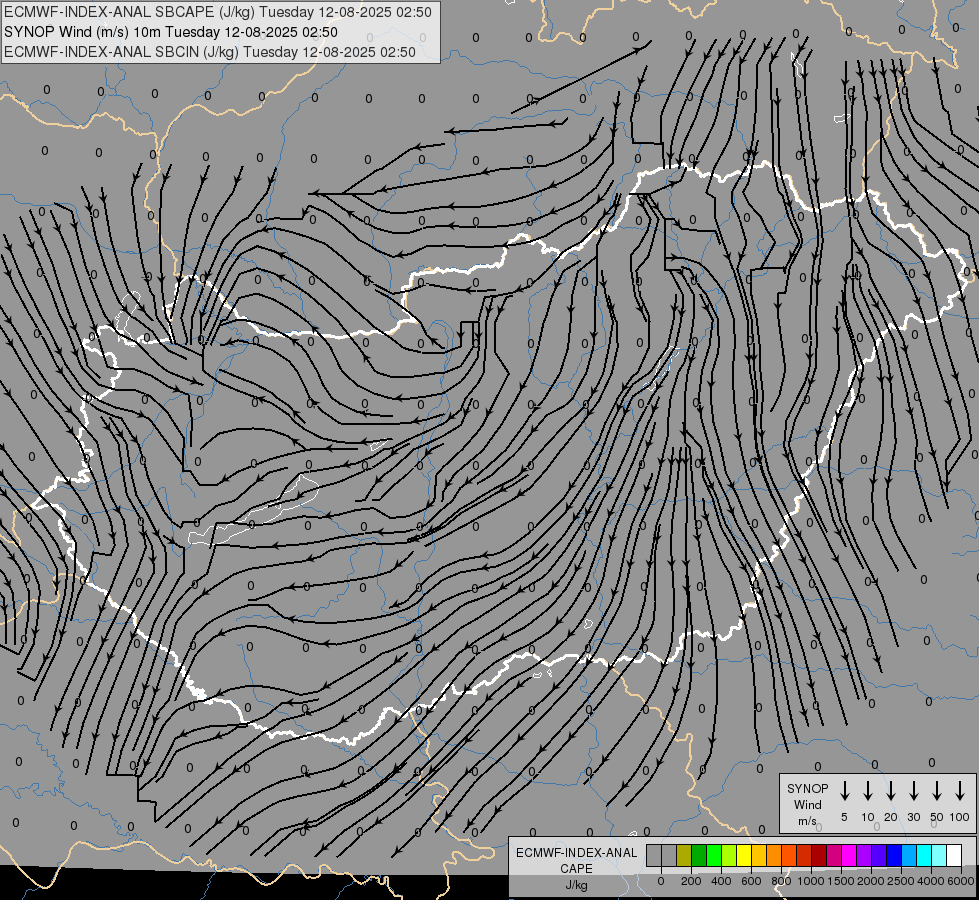The width and height of the screenshot is (979, 900).
Task: Click the 2000 tick label on CAPE scale
Action: (x=871, y=881)
